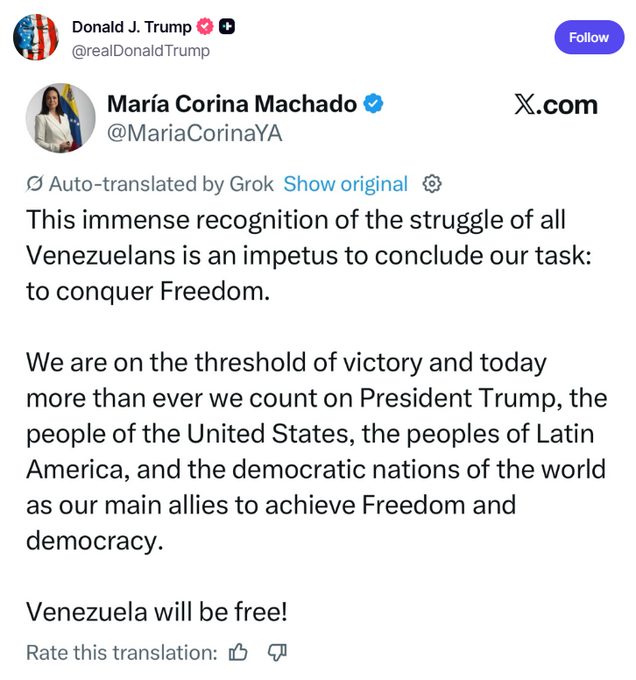Click the Follow button
636x680 pixels.
588,37
